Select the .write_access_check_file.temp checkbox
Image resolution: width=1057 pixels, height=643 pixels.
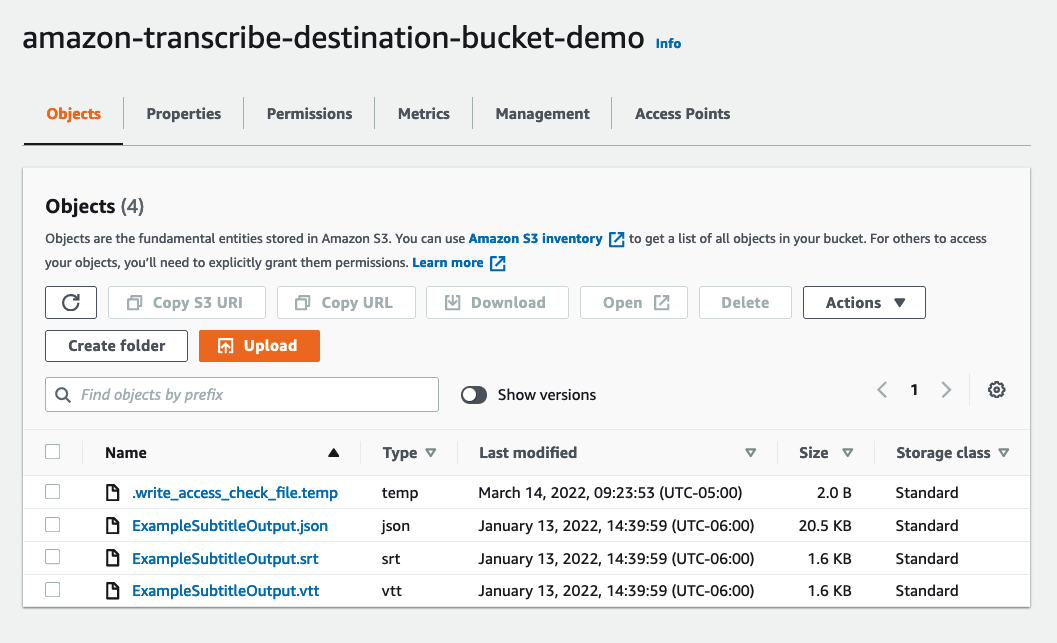coord(53,492)
